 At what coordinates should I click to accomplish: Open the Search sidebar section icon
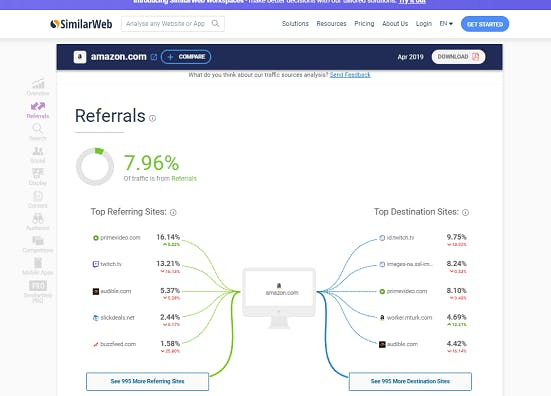38,129
